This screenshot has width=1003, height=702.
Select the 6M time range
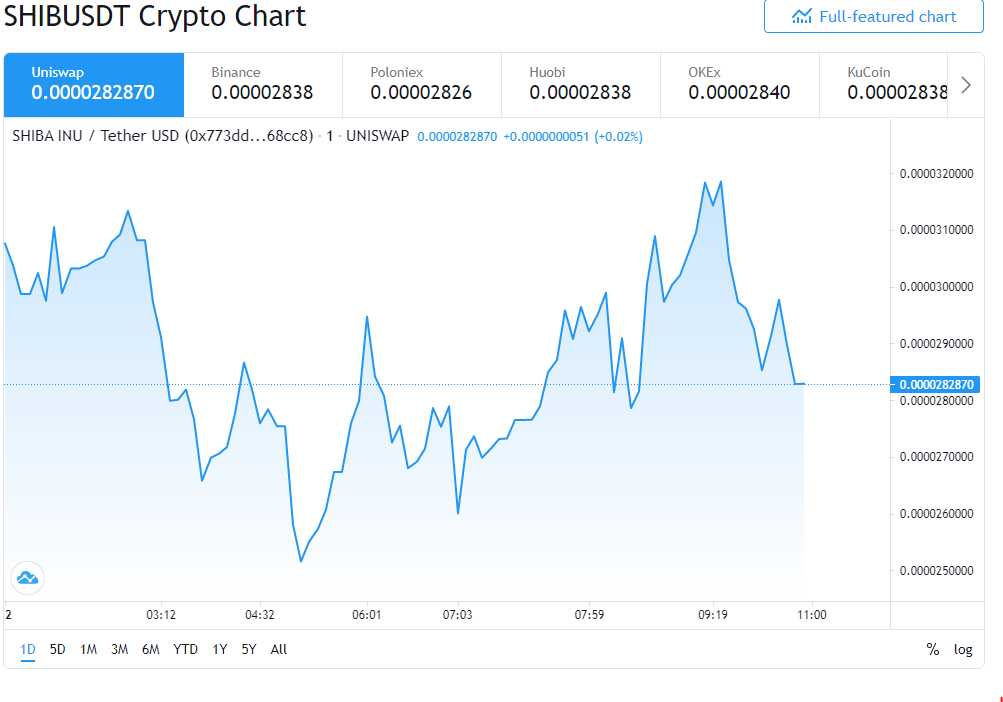(x=150, y=650)
